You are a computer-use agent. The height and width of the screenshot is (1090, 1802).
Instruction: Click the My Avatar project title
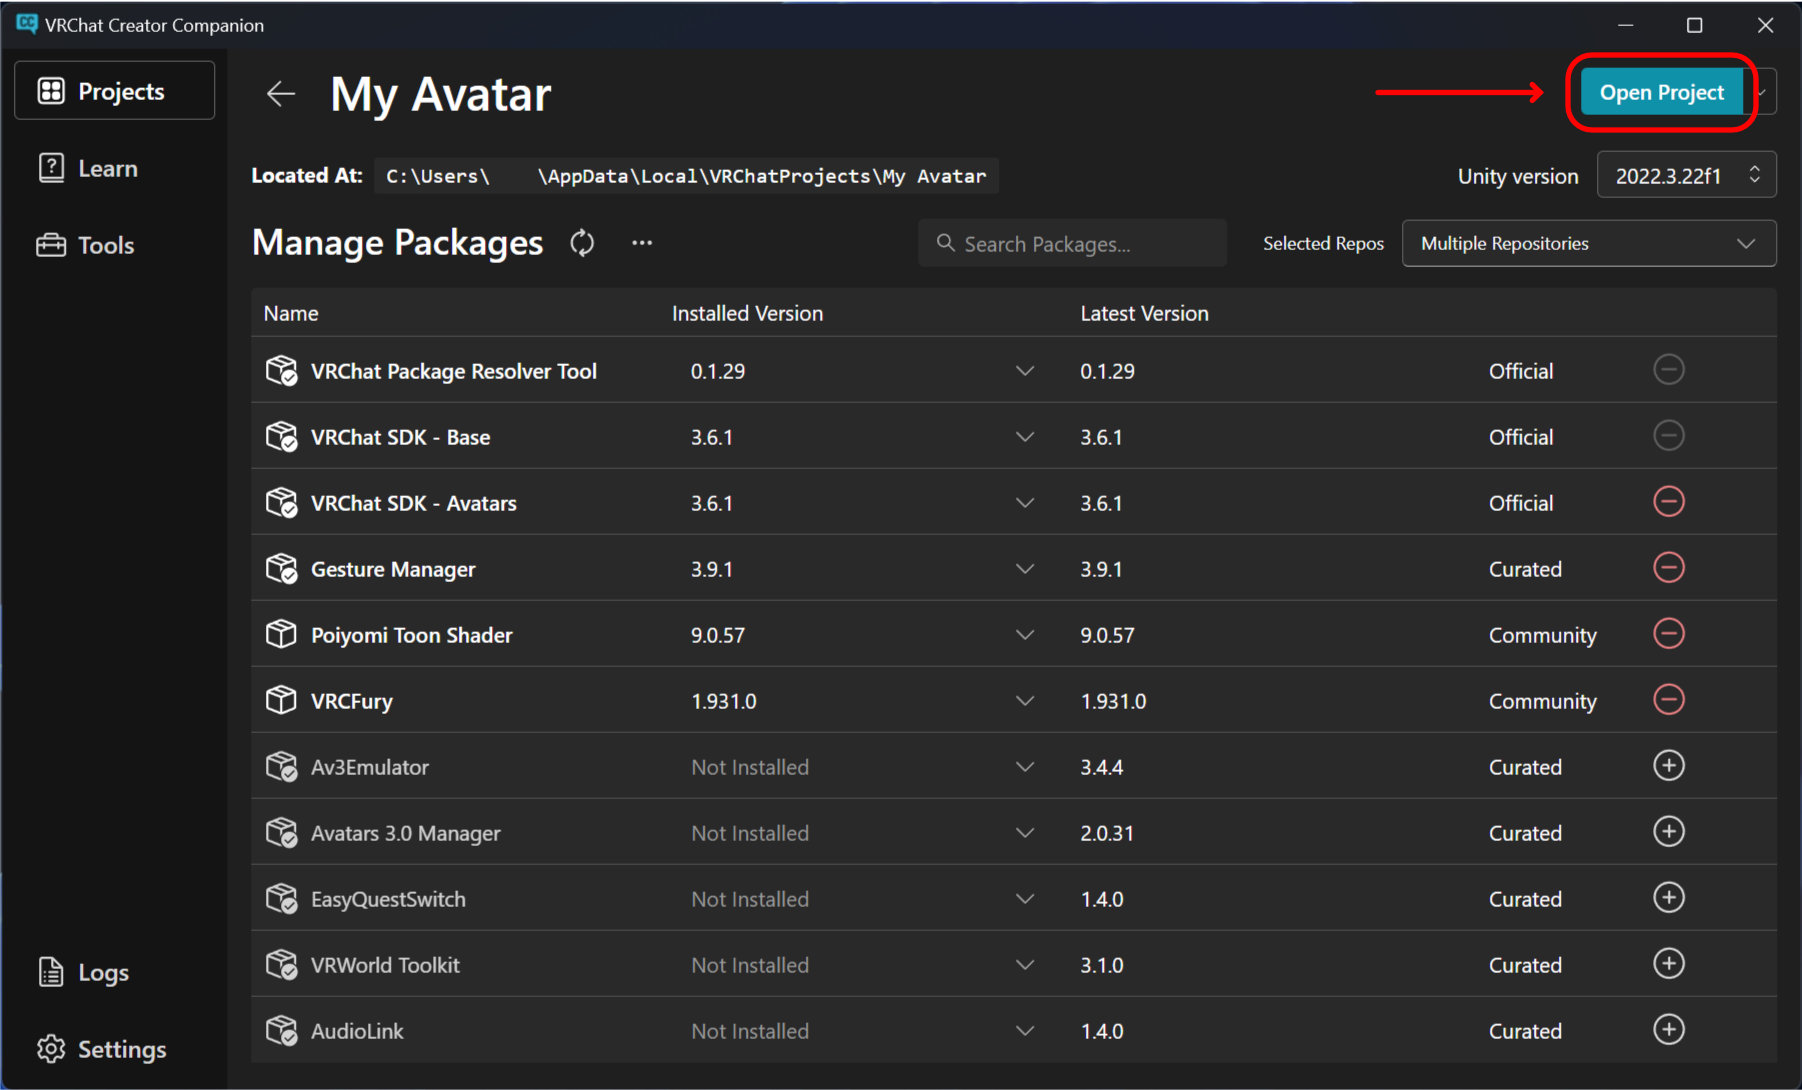point(440,95)
